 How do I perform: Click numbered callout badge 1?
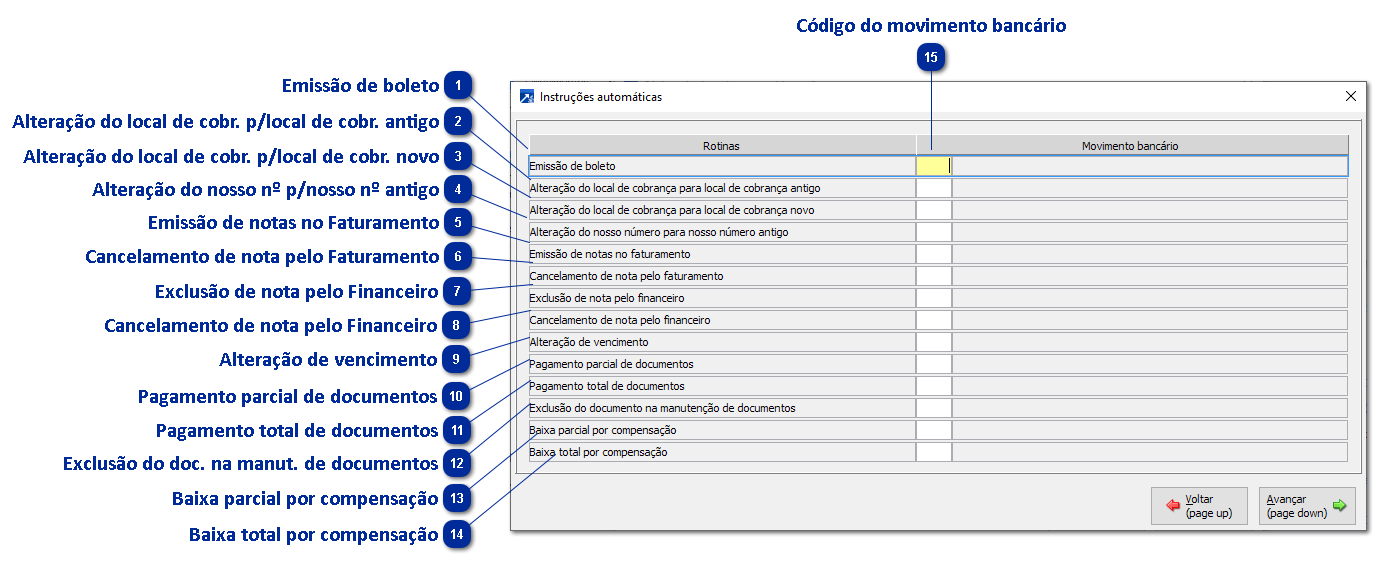pyautogui.click(x=457, y=86)
